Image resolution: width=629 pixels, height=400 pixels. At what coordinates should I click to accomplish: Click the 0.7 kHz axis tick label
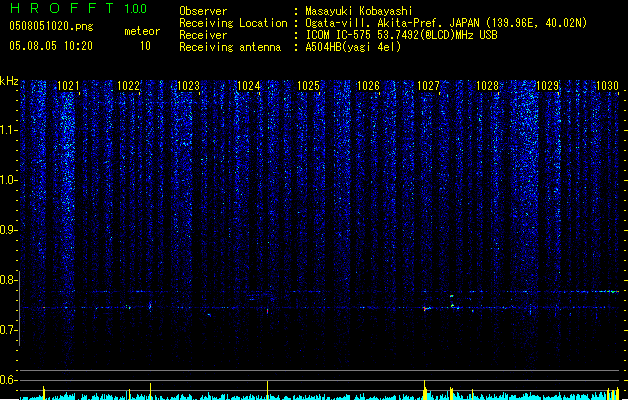click(x=8, y=330)
